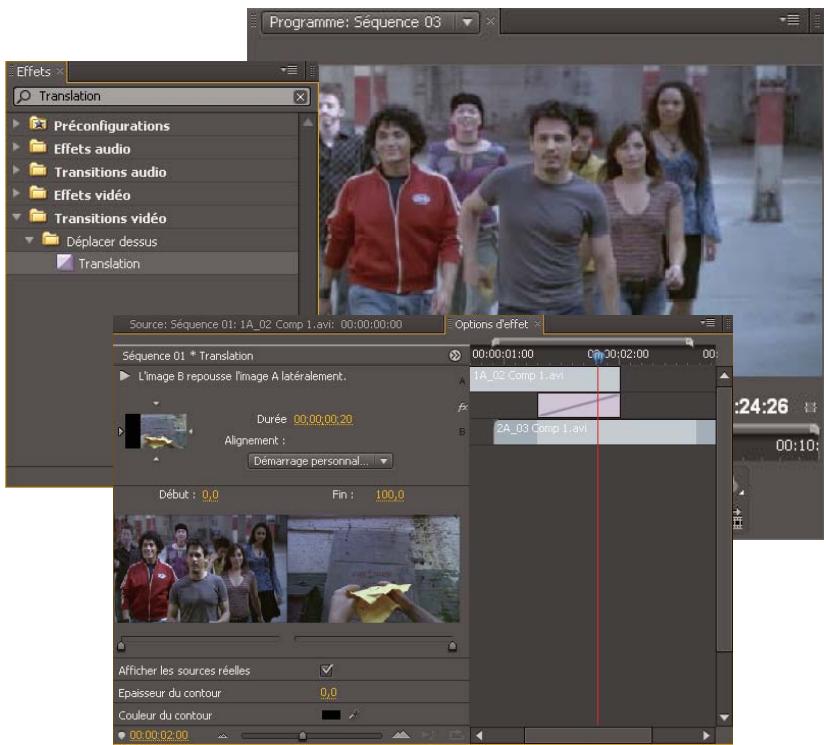Viewport: 828px width, 745px height.
Task: Click the trim monitor icon in Programme panel
Action: (x=738, y=519)
